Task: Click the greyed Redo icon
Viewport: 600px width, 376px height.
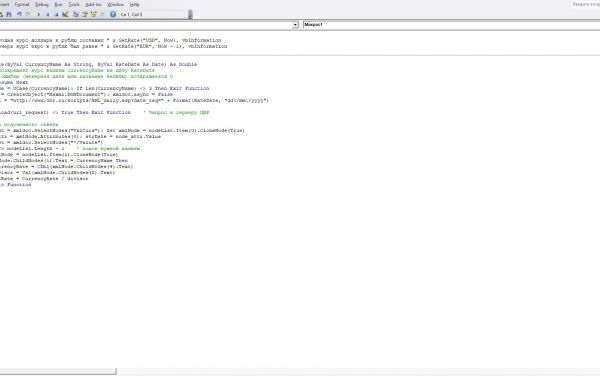Action: 28,14
